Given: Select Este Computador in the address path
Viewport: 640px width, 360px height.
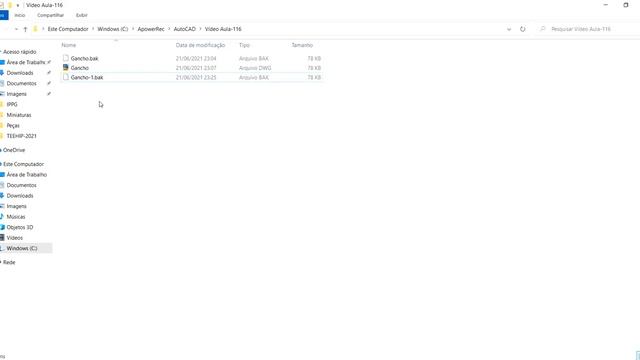Looking at the screenshot, I should click(68, 29).
